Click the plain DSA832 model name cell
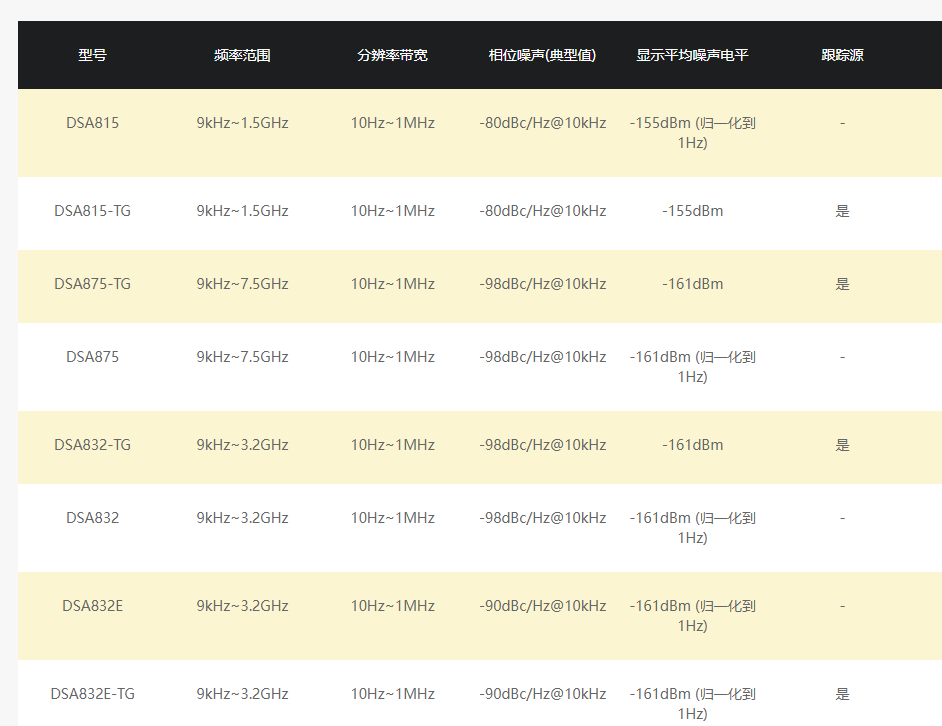 pyautogui.click(x=93, y=518)
